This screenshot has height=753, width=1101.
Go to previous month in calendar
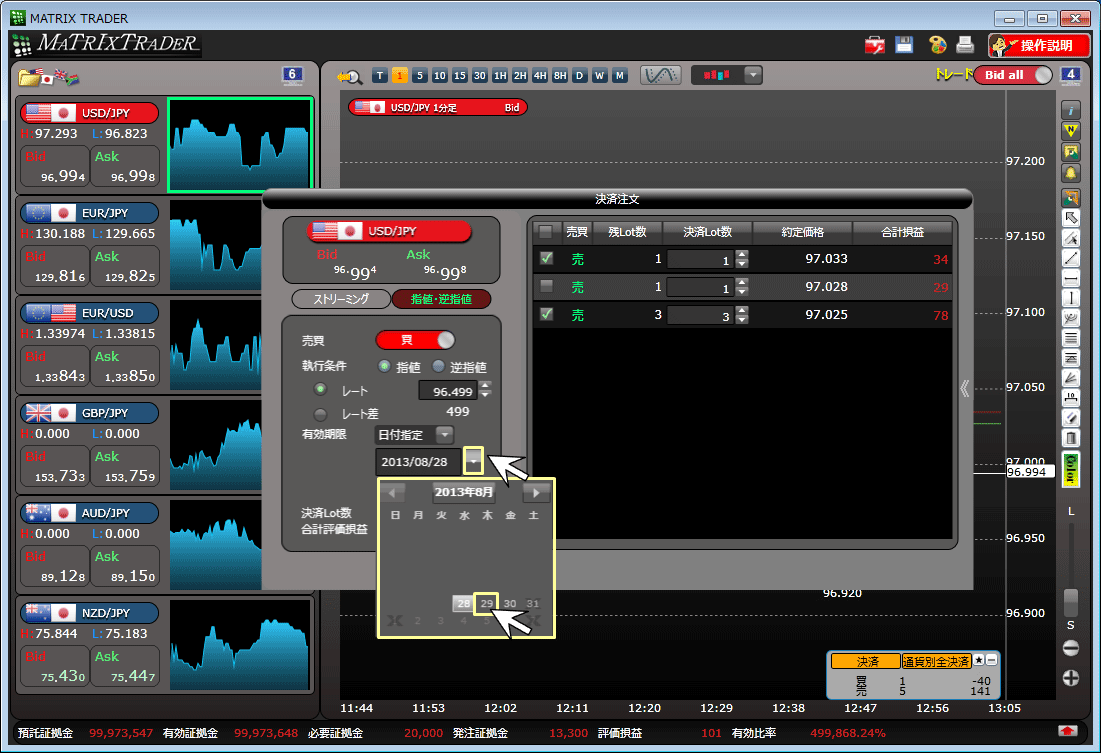(x=393, y=492)
